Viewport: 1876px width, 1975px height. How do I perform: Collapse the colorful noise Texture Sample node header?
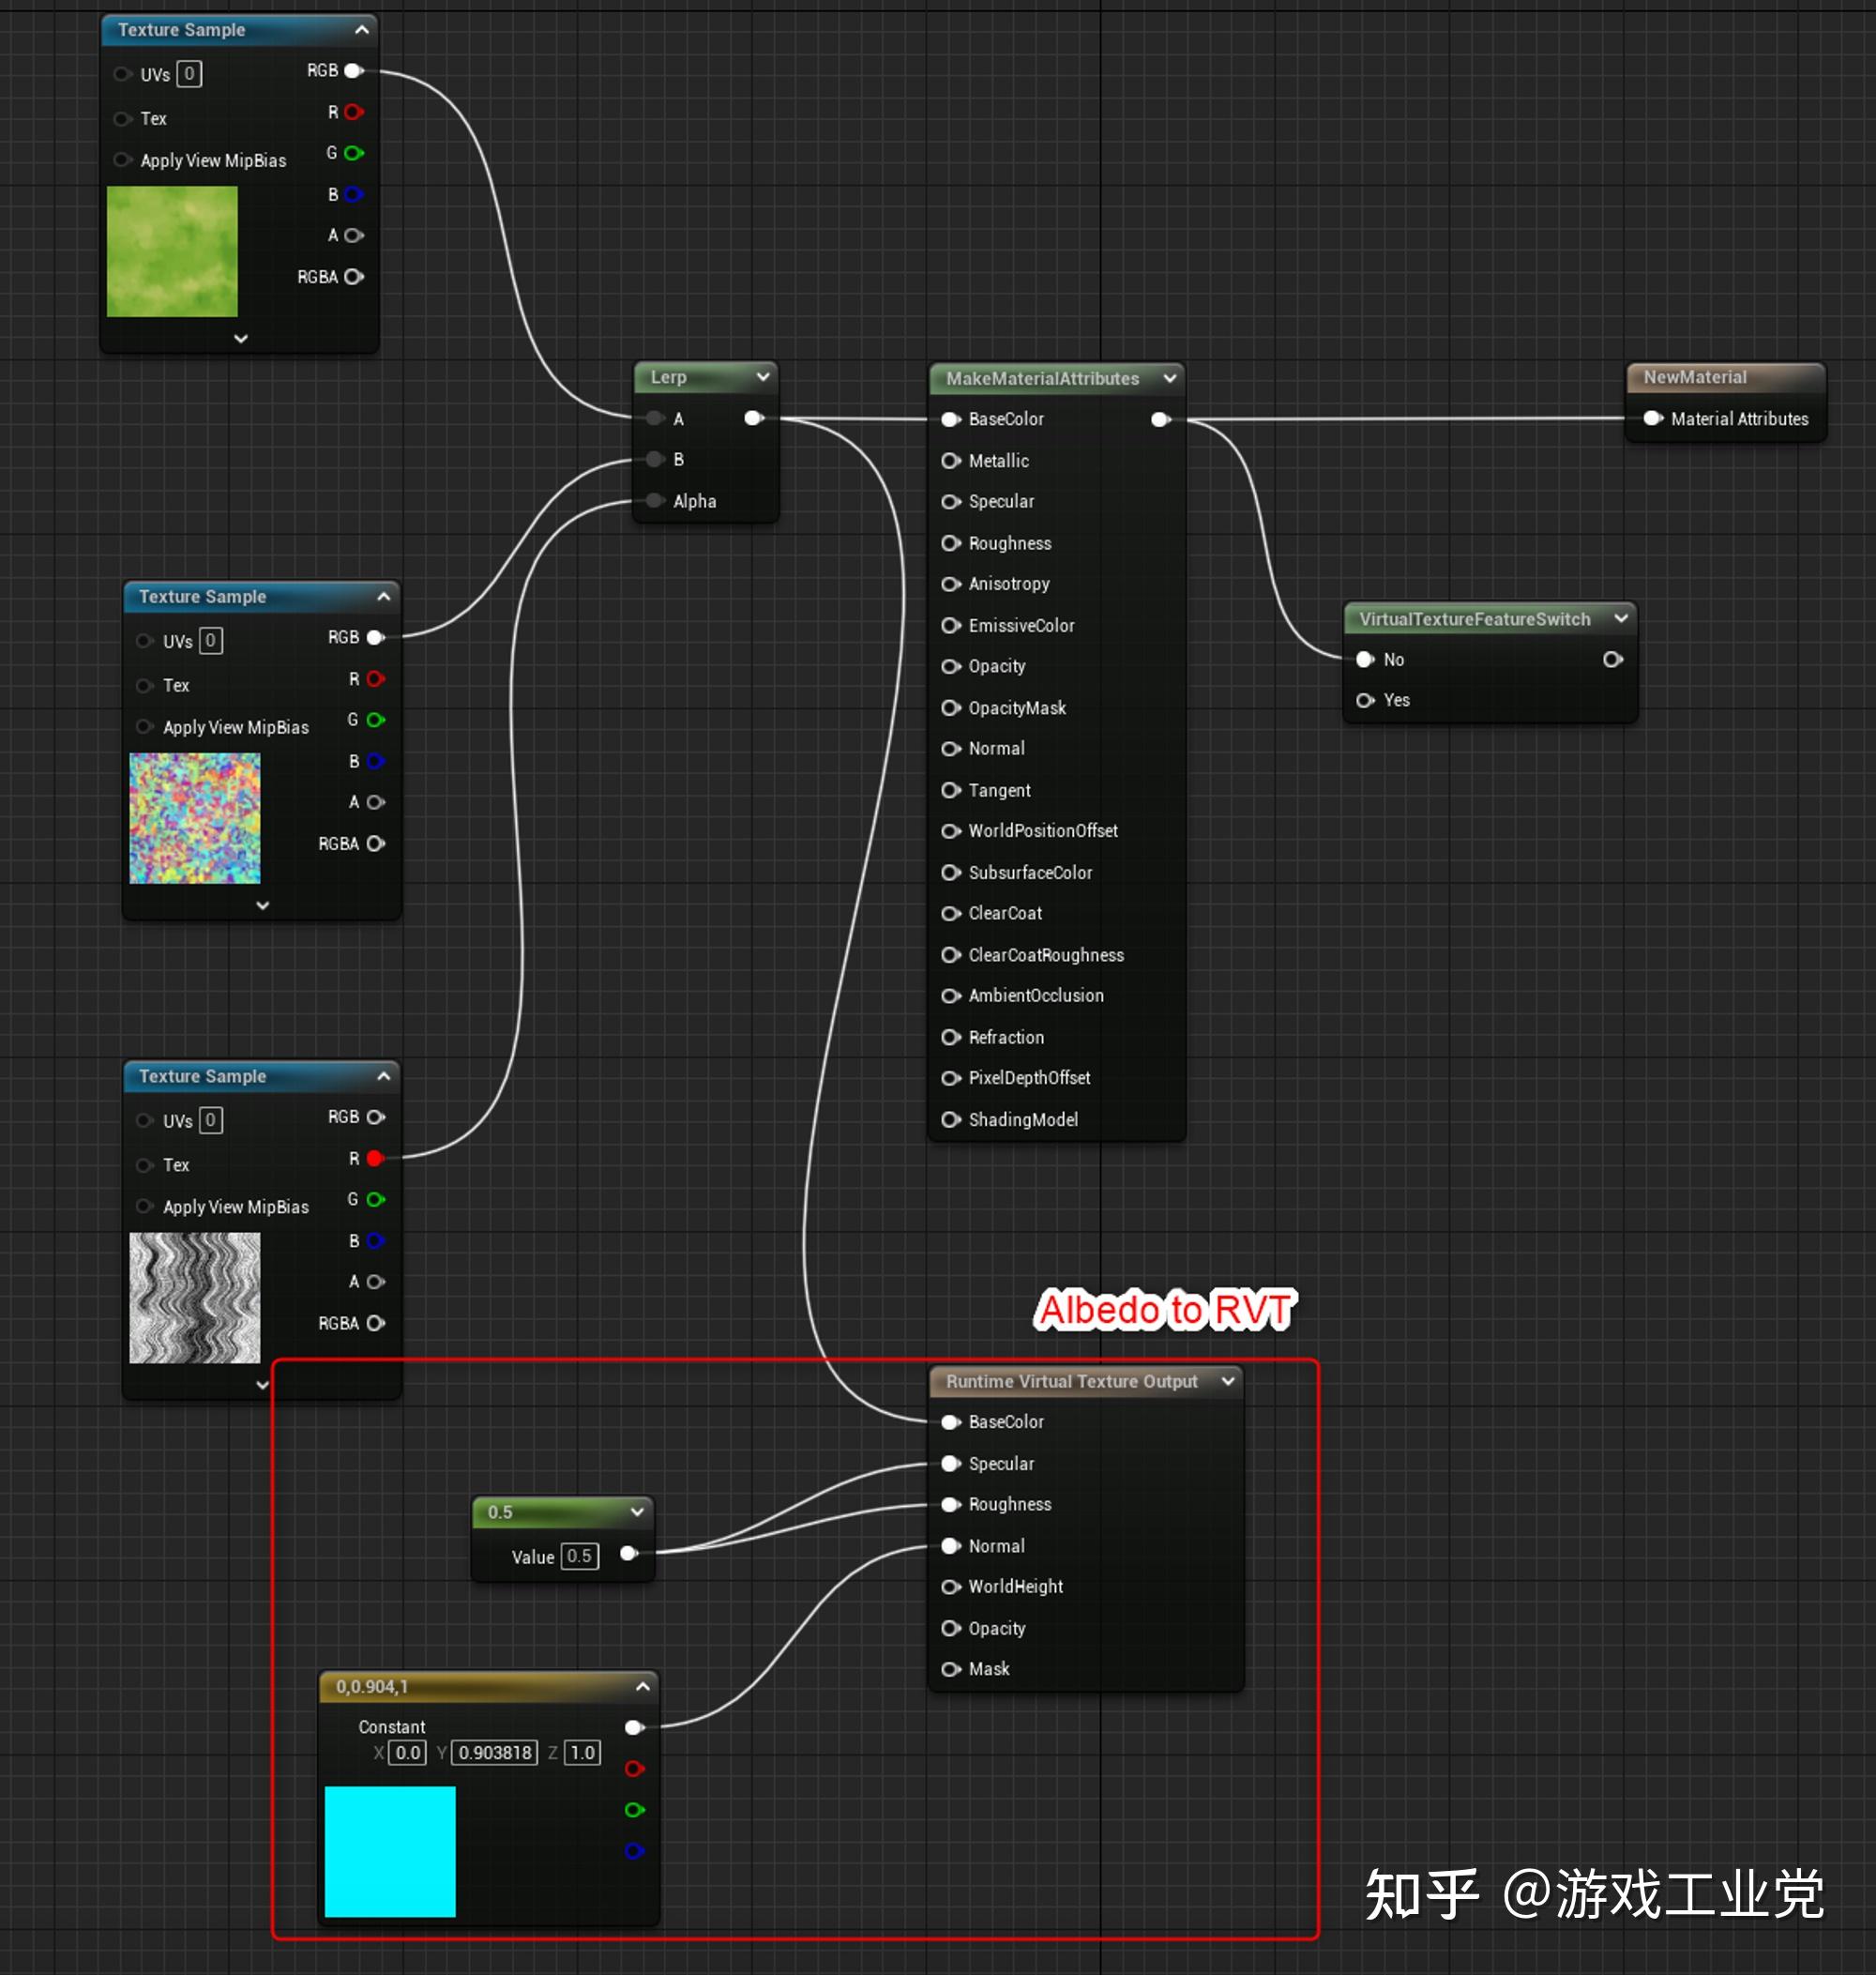[x=383, y=597]
